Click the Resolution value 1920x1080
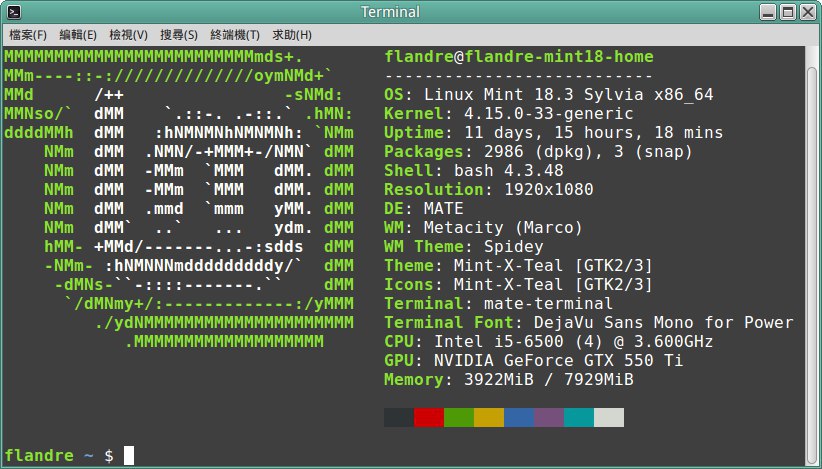The height and width of the screenshot is (469, 822). click(x=548, y=189)
